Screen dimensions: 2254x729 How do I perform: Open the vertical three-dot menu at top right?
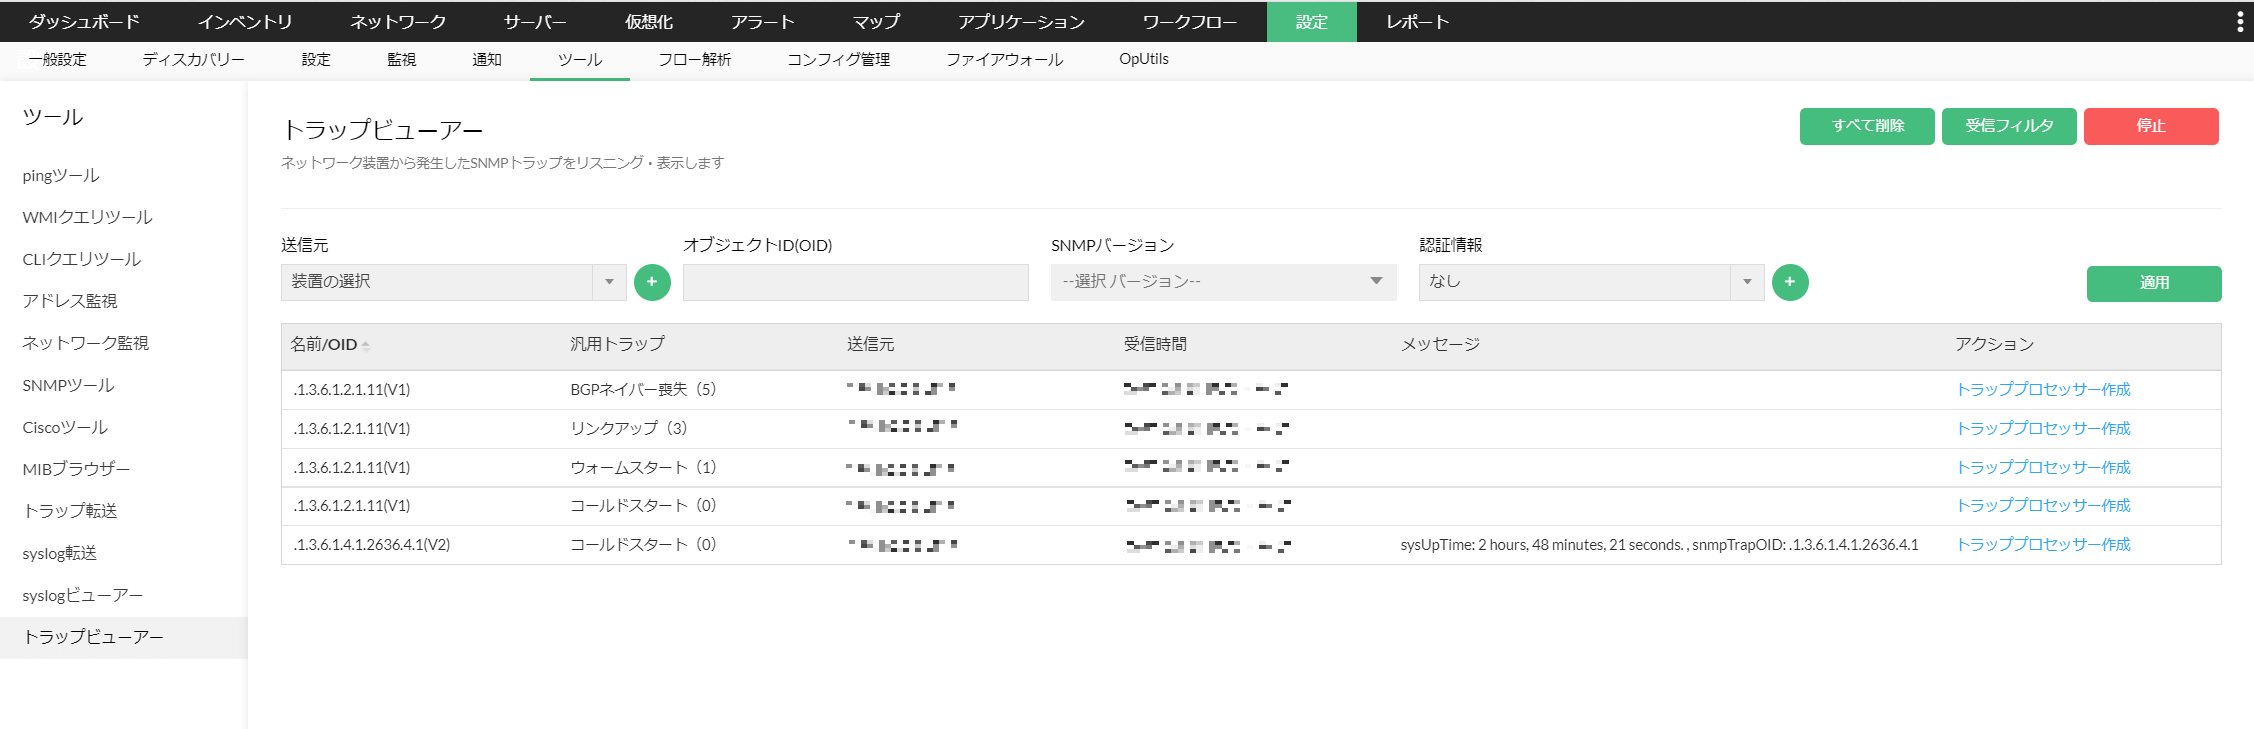2240,22
